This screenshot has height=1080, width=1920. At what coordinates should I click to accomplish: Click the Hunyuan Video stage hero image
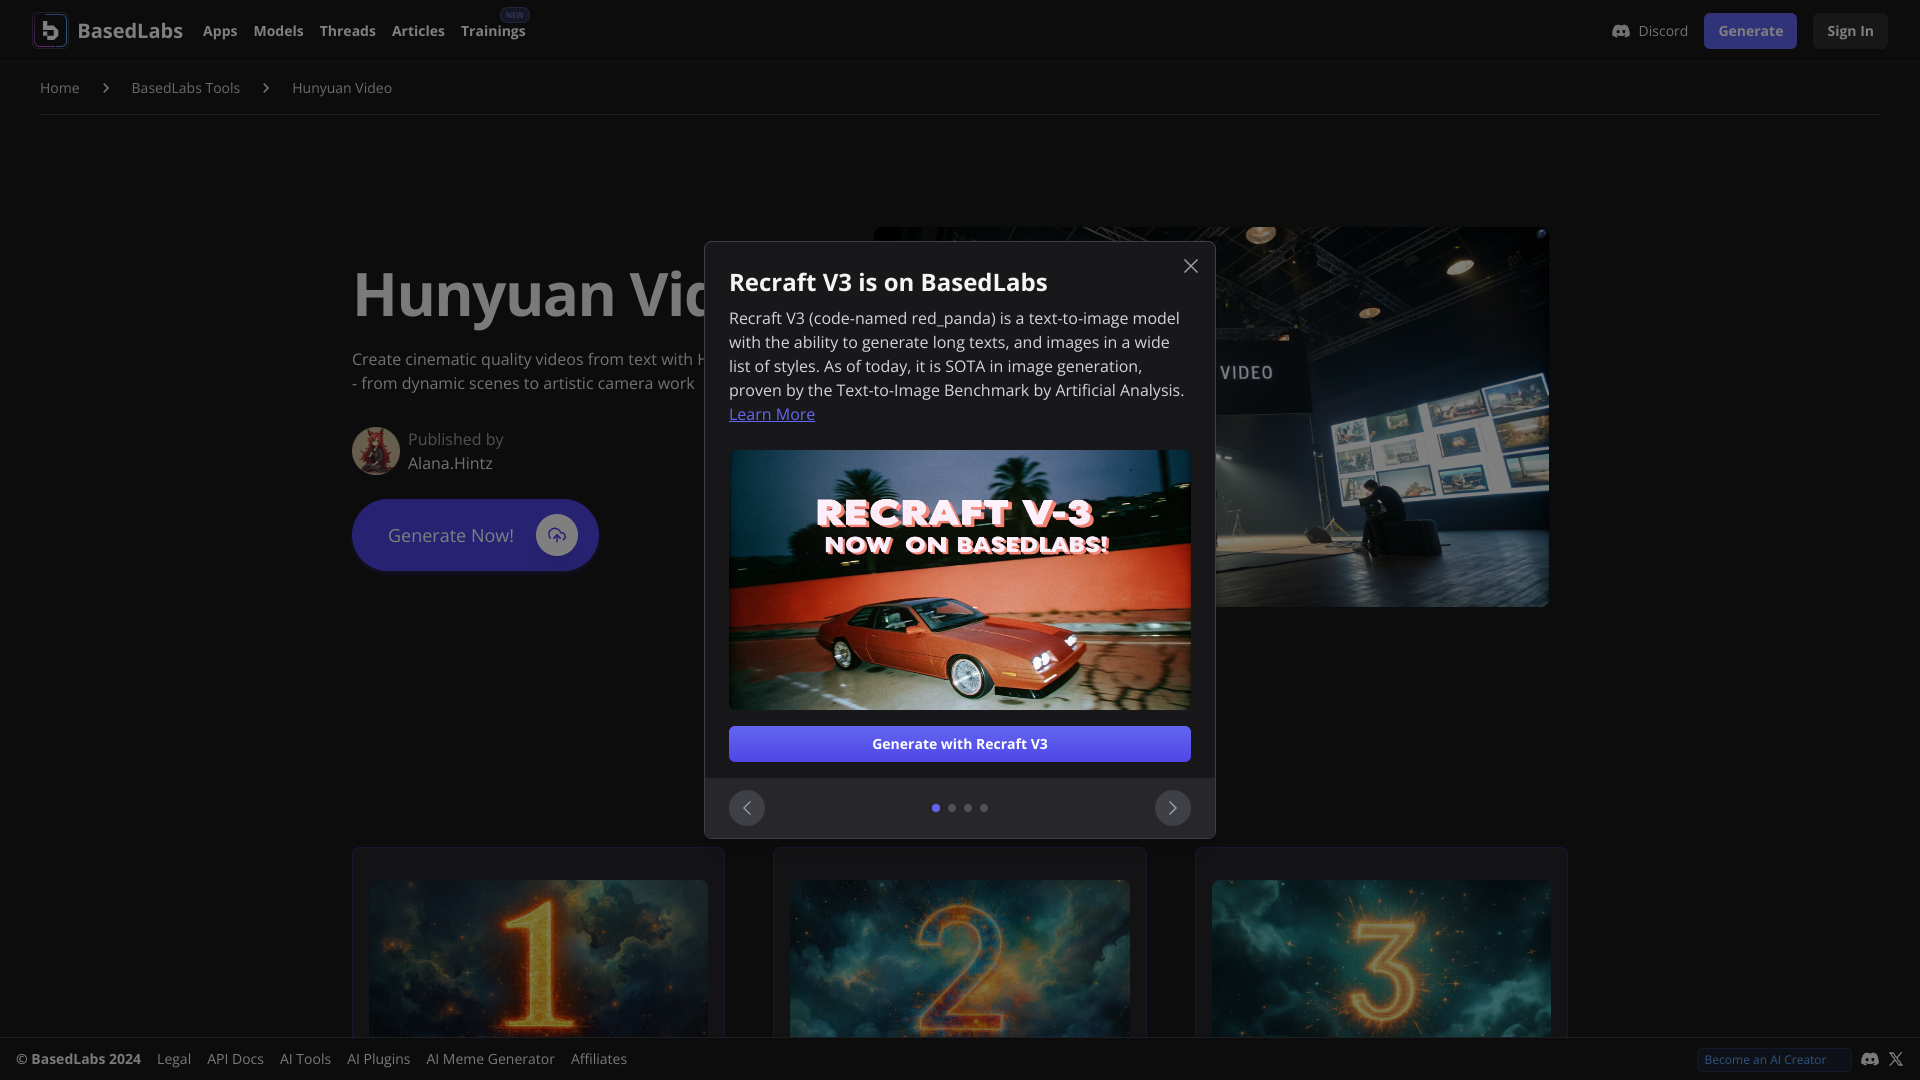click(1382, 417)
